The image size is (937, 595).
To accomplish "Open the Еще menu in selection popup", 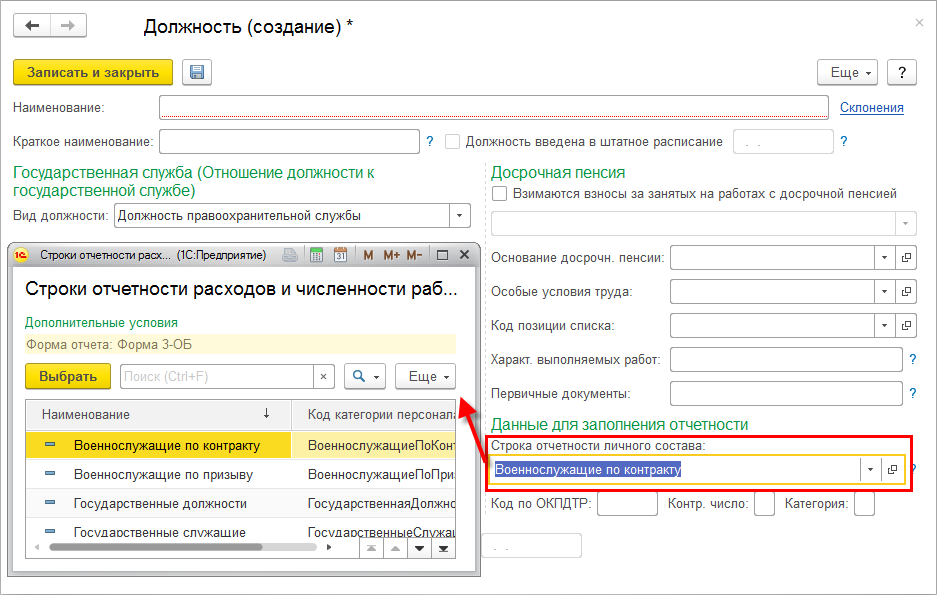I will tap(425, 377).
